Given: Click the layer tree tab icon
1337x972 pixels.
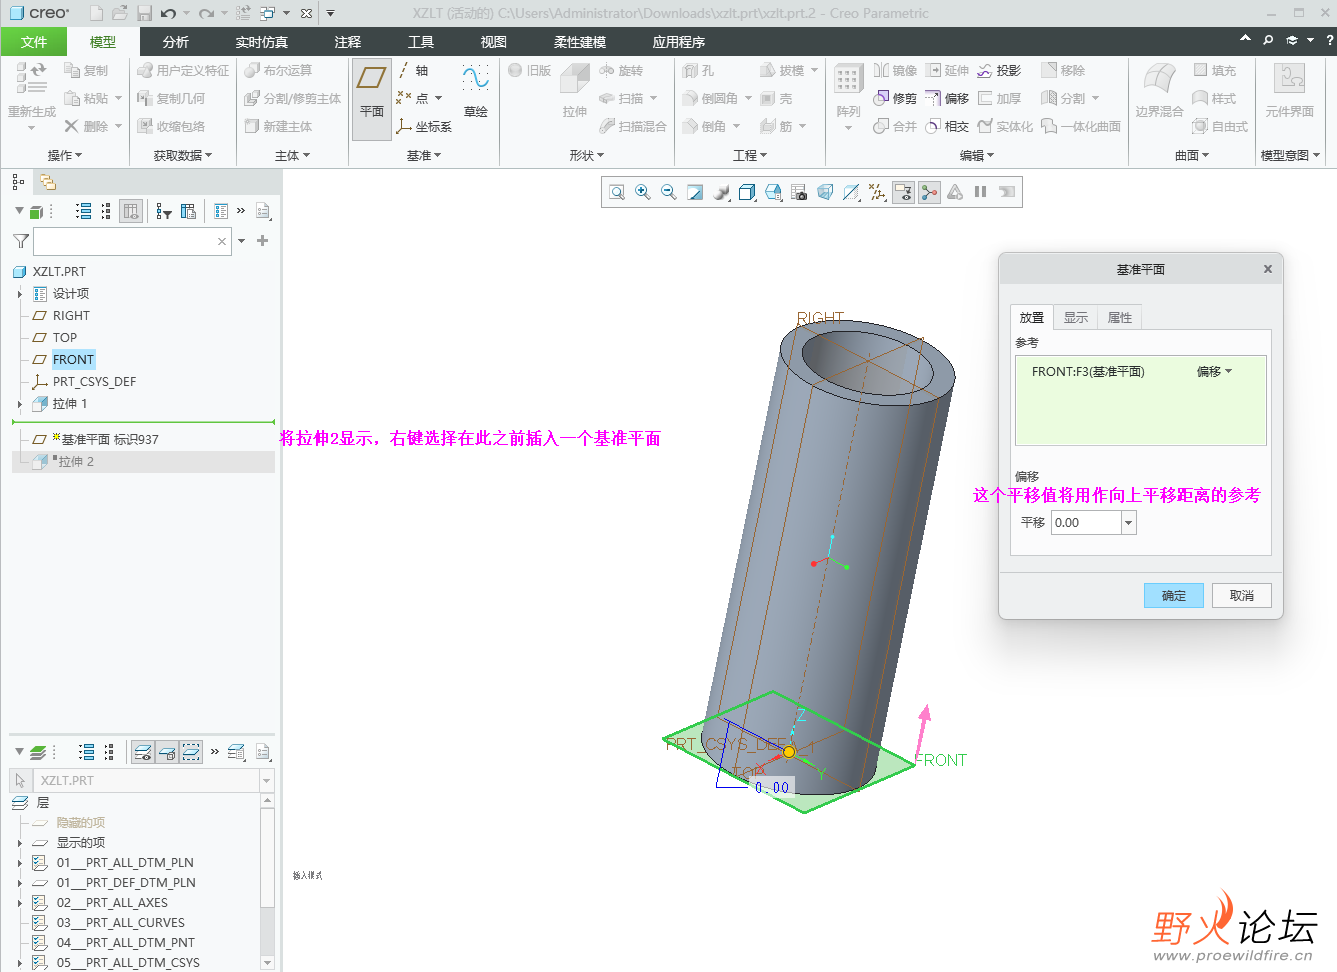Looking at the screenshot, I should click(47, 182).
